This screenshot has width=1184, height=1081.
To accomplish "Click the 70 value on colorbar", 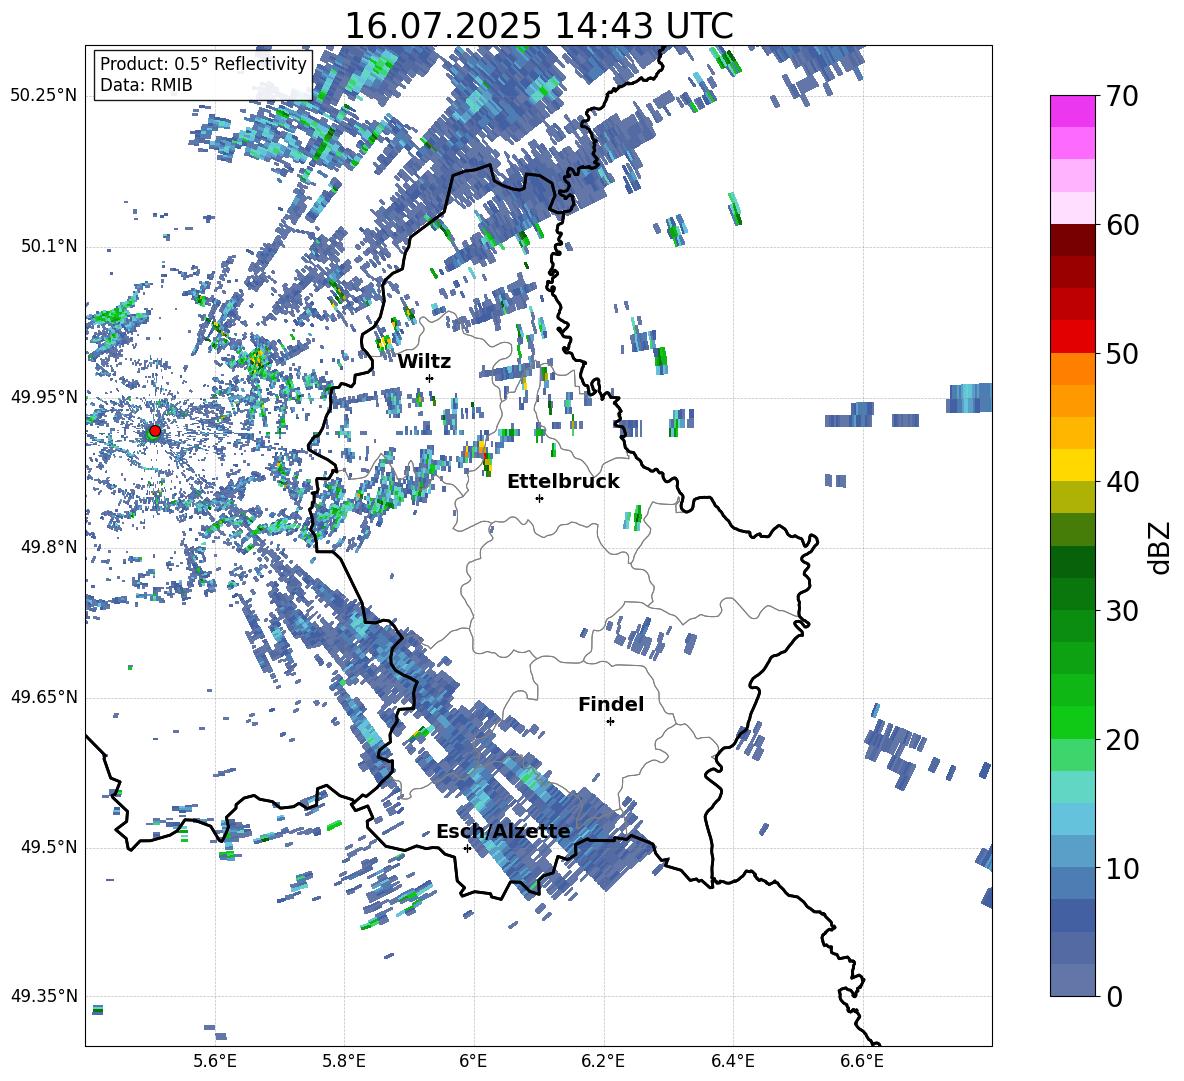I will point(1122,96).
